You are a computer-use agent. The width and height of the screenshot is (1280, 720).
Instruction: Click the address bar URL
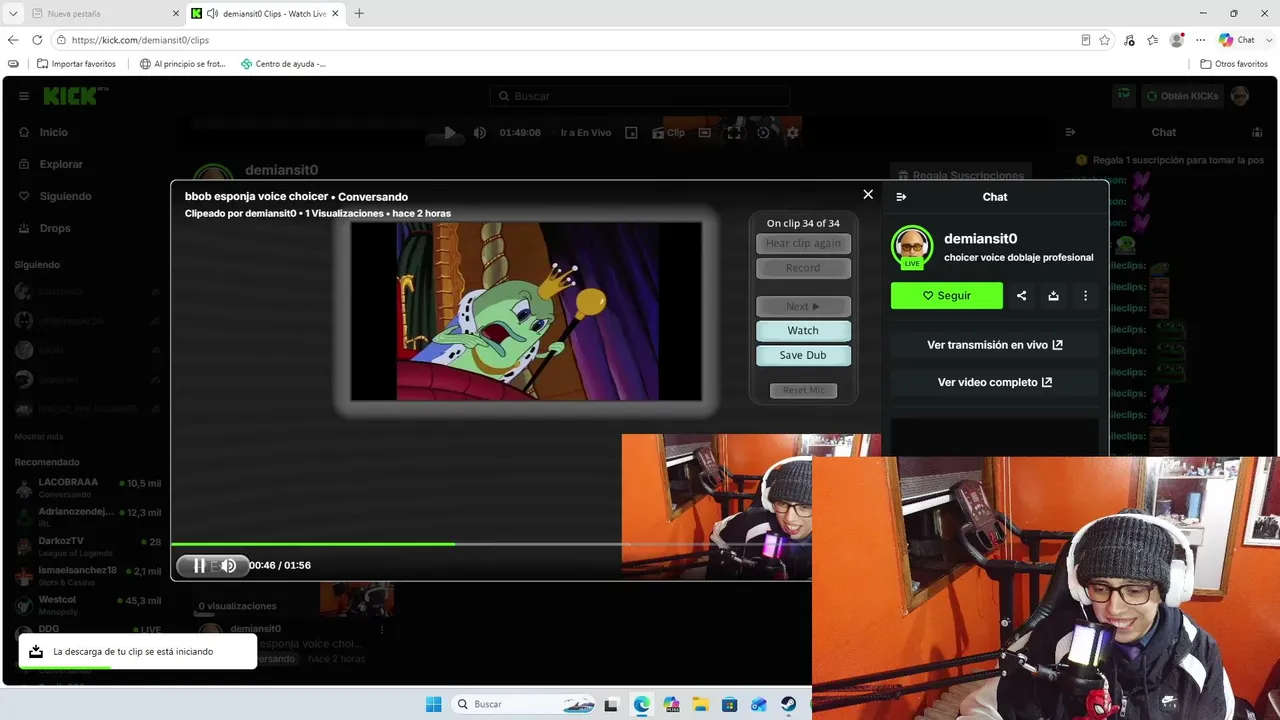point(140,40)
